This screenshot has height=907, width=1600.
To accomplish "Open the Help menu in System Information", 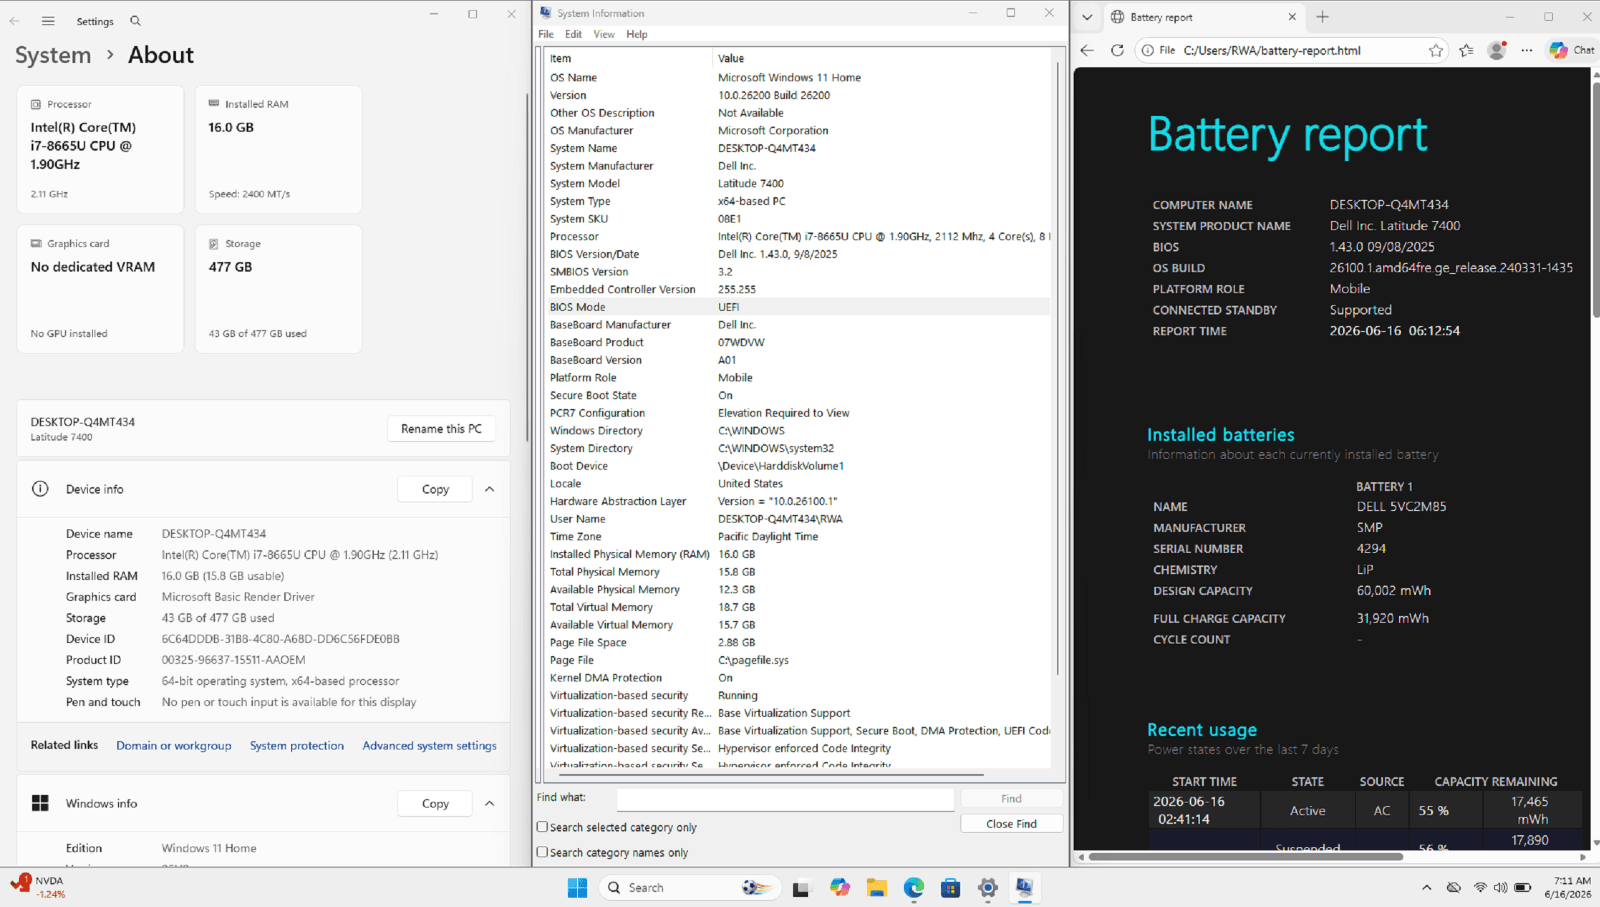I will point(637,34).
